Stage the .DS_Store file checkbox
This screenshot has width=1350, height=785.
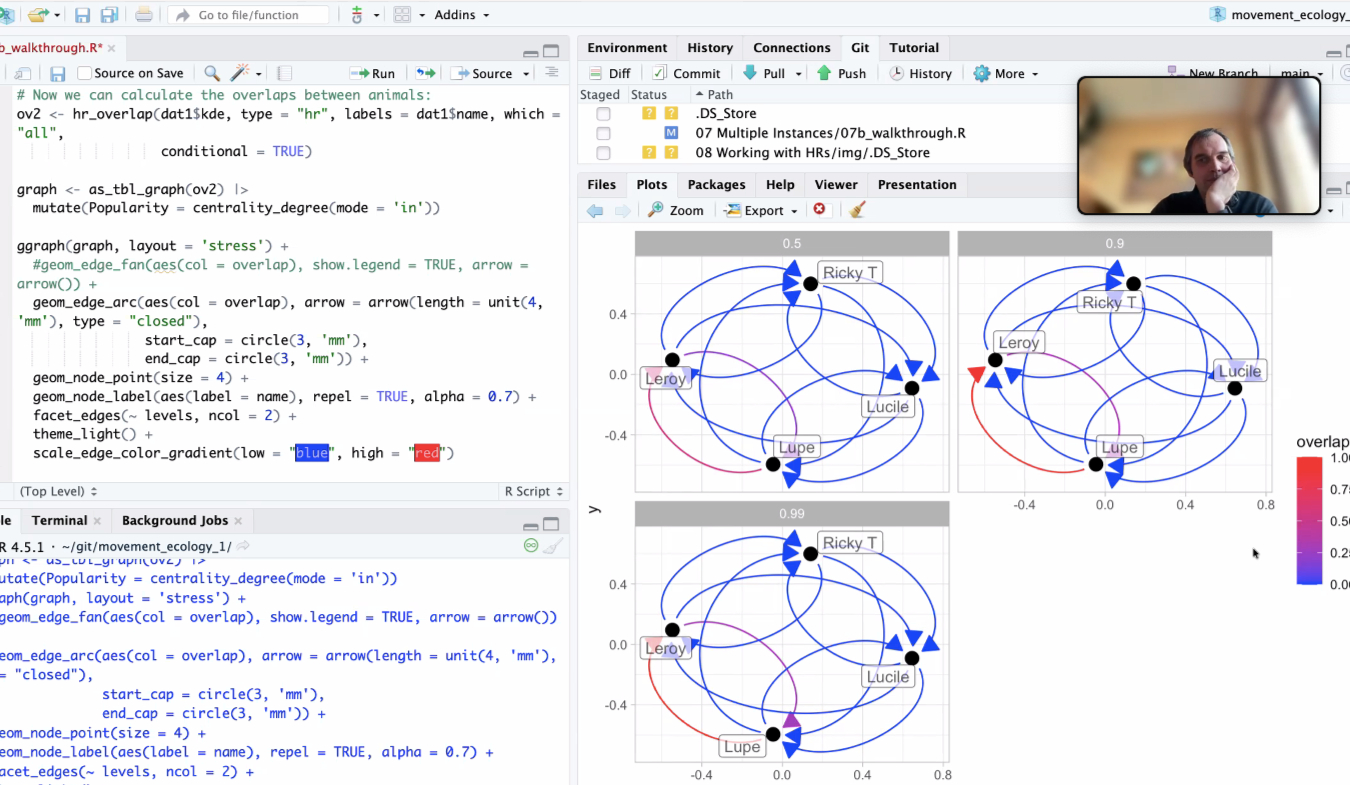(x=603, y=114)
